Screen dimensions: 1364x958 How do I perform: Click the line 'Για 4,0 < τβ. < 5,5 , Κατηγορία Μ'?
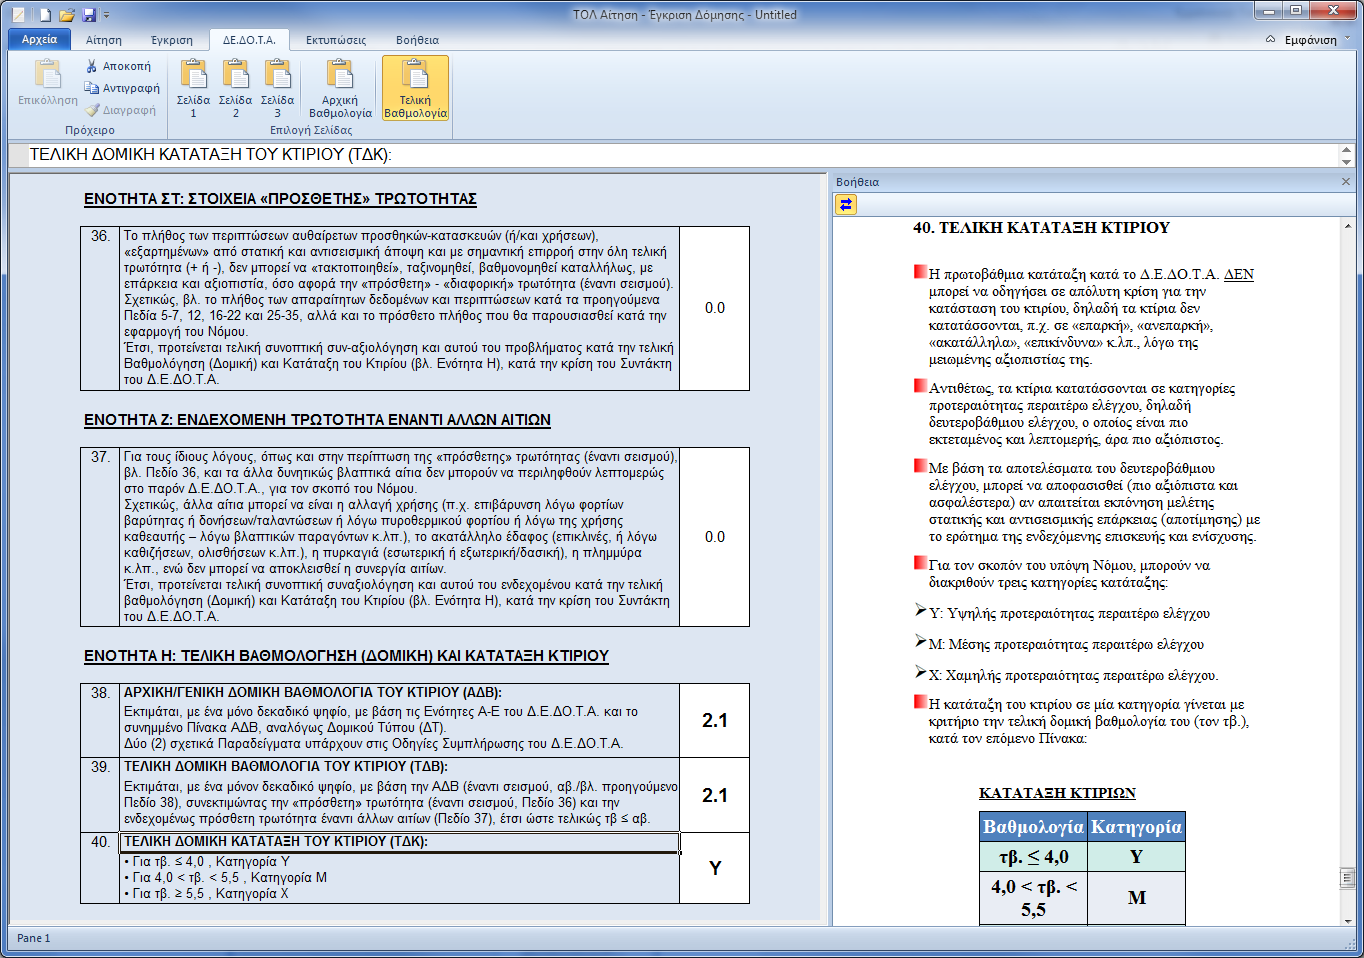[x=225, y=877]
